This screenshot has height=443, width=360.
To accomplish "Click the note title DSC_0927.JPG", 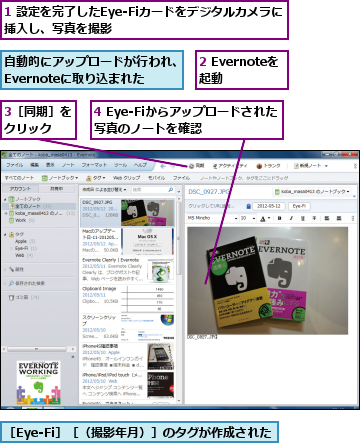I will tap(209, 192).
